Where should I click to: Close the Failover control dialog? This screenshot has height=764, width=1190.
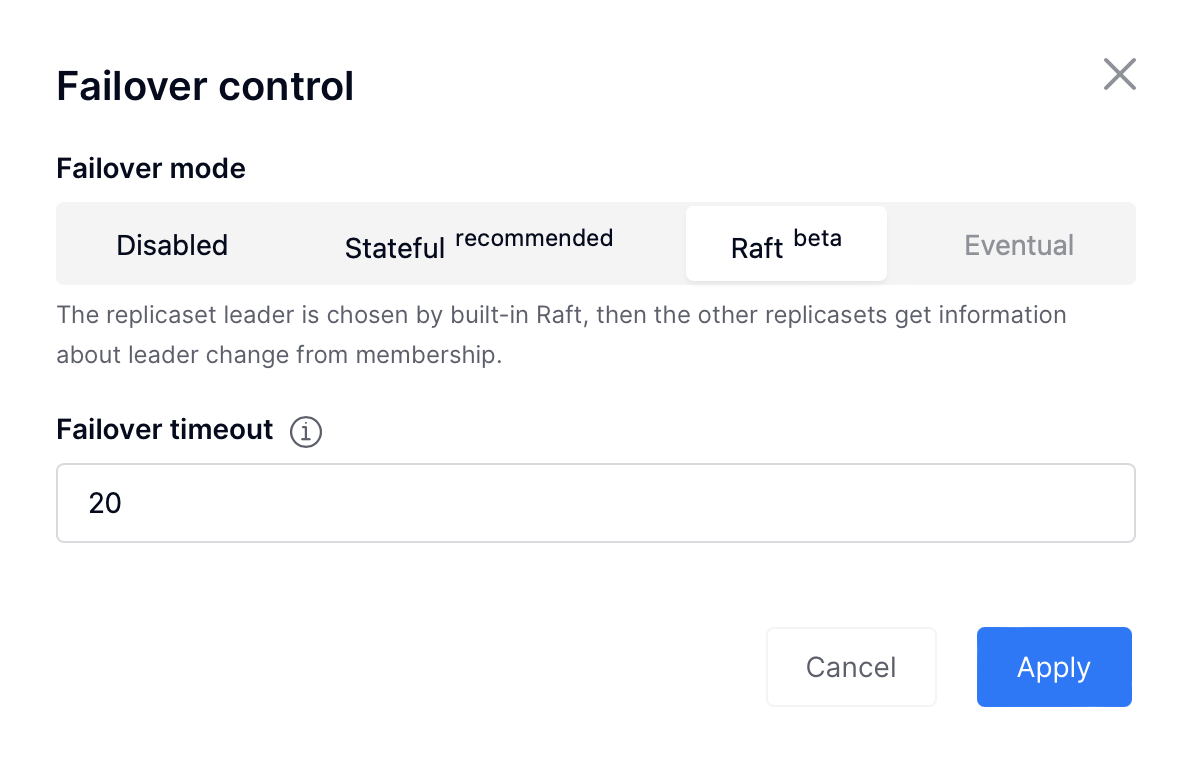tap(1119, 74)
